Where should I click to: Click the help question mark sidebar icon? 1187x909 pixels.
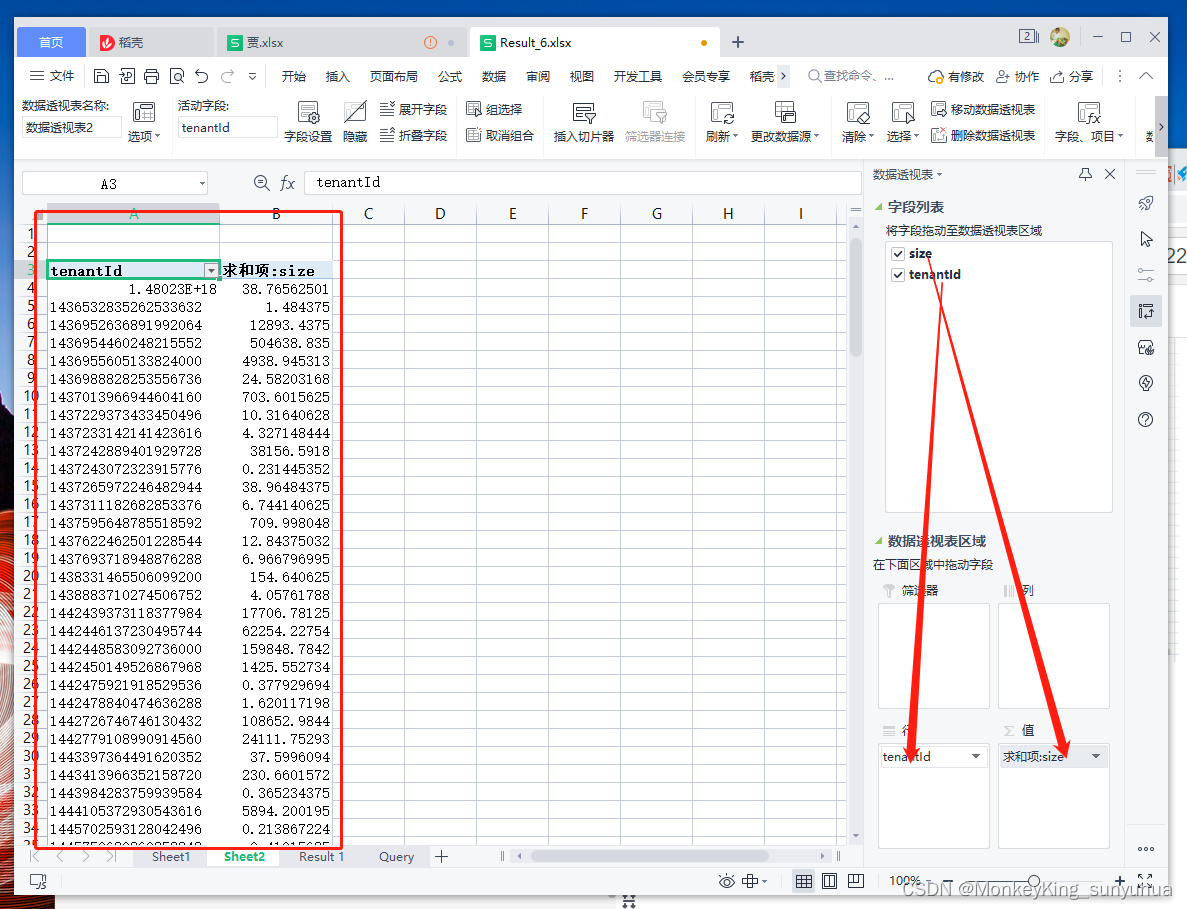[x=1146, y=419]
